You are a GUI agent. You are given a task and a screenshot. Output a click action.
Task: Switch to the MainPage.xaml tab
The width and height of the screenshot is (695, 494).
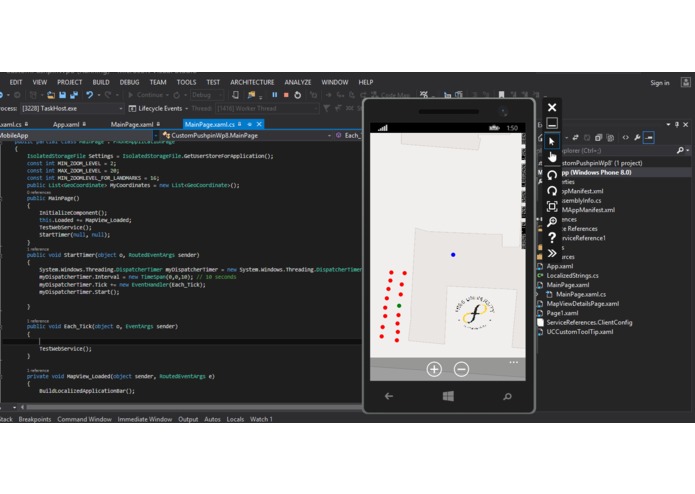pos(132,124)
